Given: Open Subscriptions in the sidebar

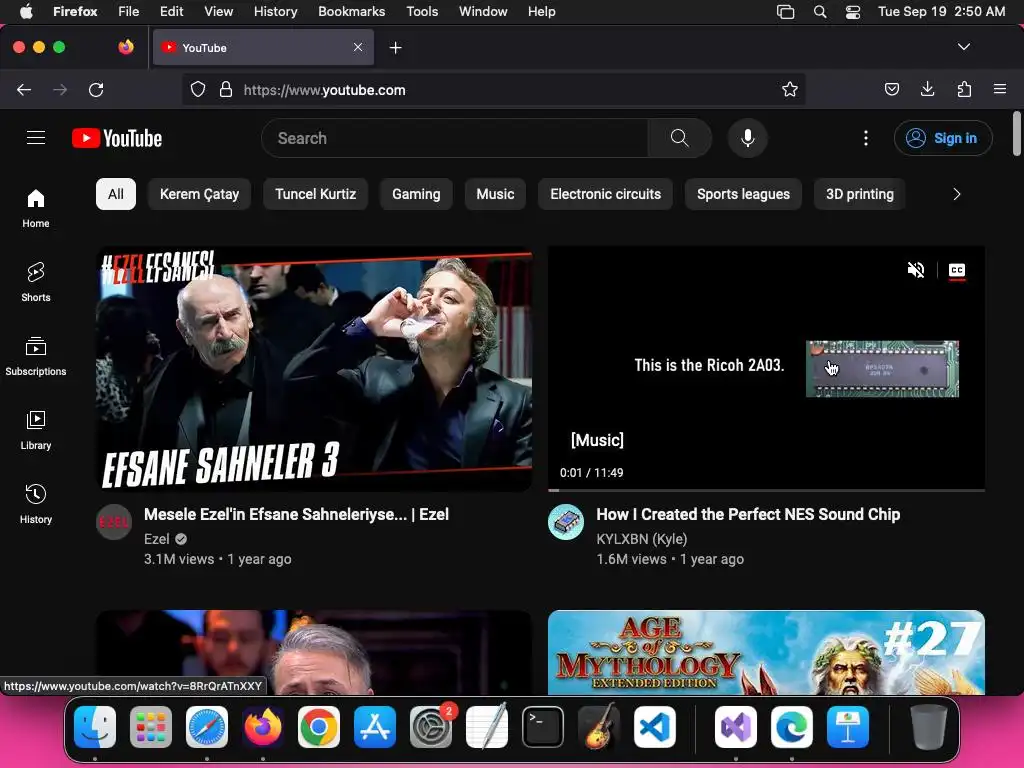Looking at the screenshot, I should (x=36, y=357).
